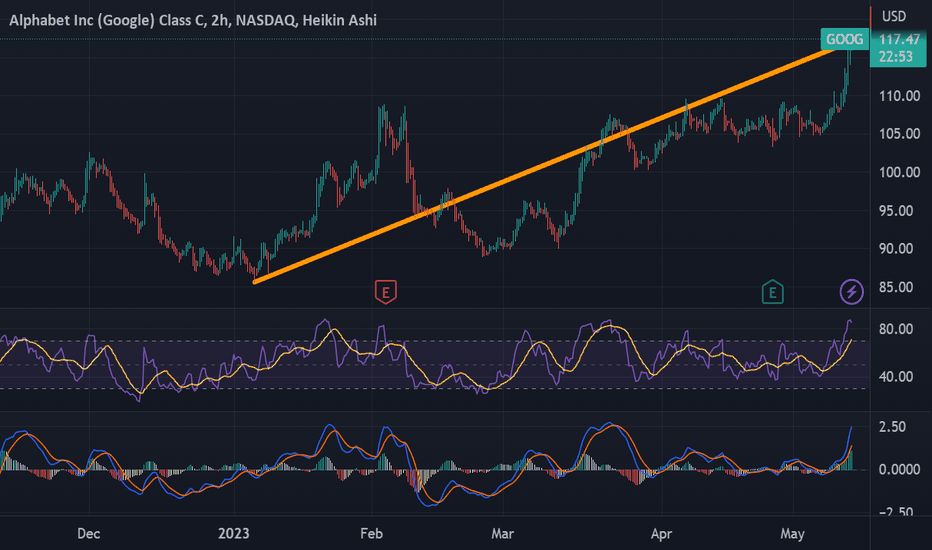This screenshot has width=932, height=550.
Task: Click the 85.00 price axis label
Action: click(x=896, y=287)
